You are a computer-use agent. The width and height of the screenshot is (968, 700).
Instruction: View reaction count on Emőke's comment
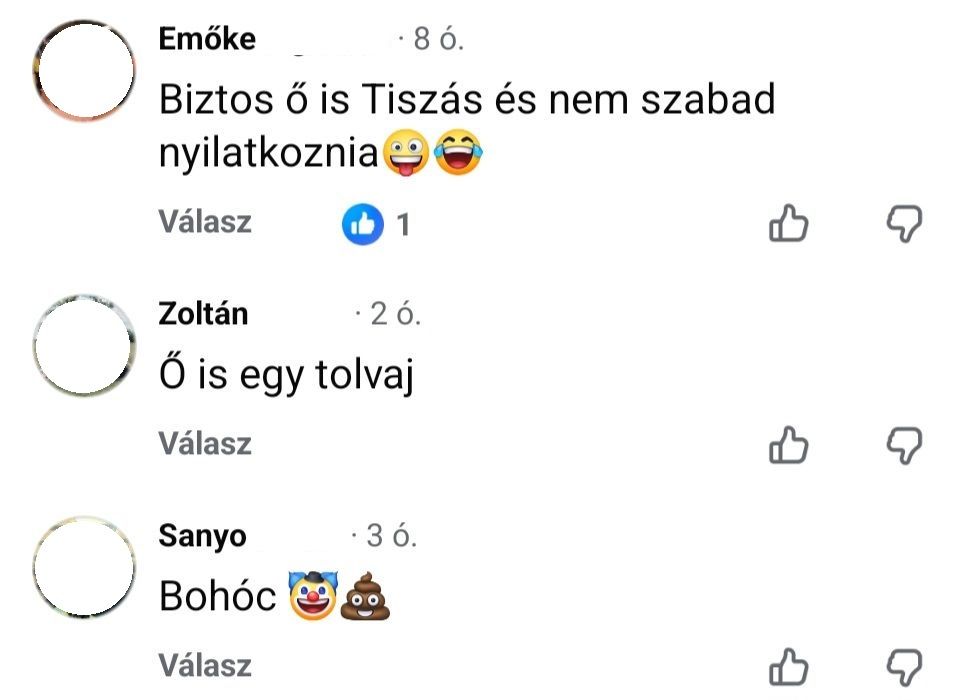403,226
